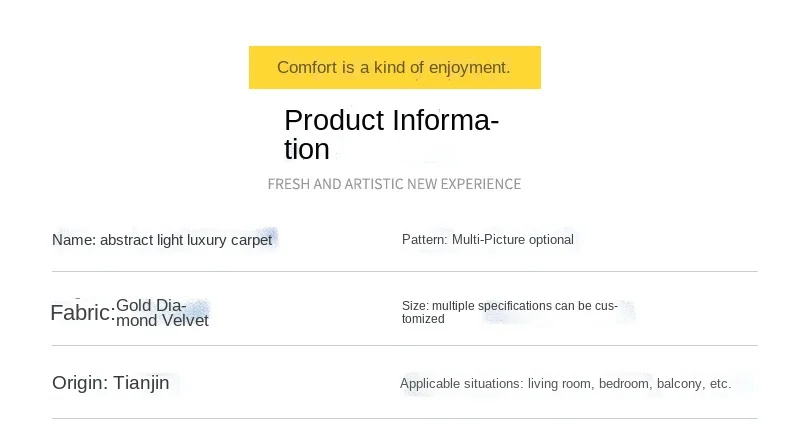Click the 'Pattern: Multi-Picture optional' text
Image resolution: width=790 pixels, height=437 pixels.
(x=488, y=239)
